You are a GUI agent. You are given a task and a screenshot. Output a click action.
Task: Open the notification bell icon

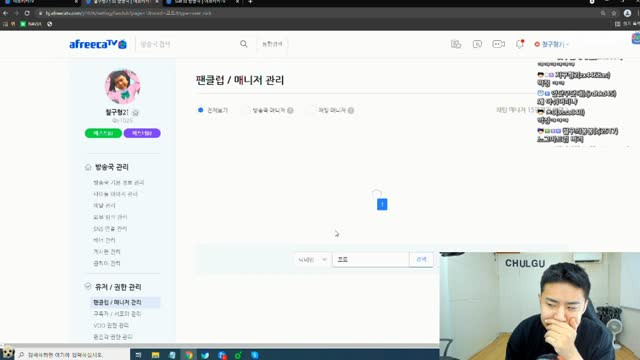pyautogui.click(x=520, y=44)
